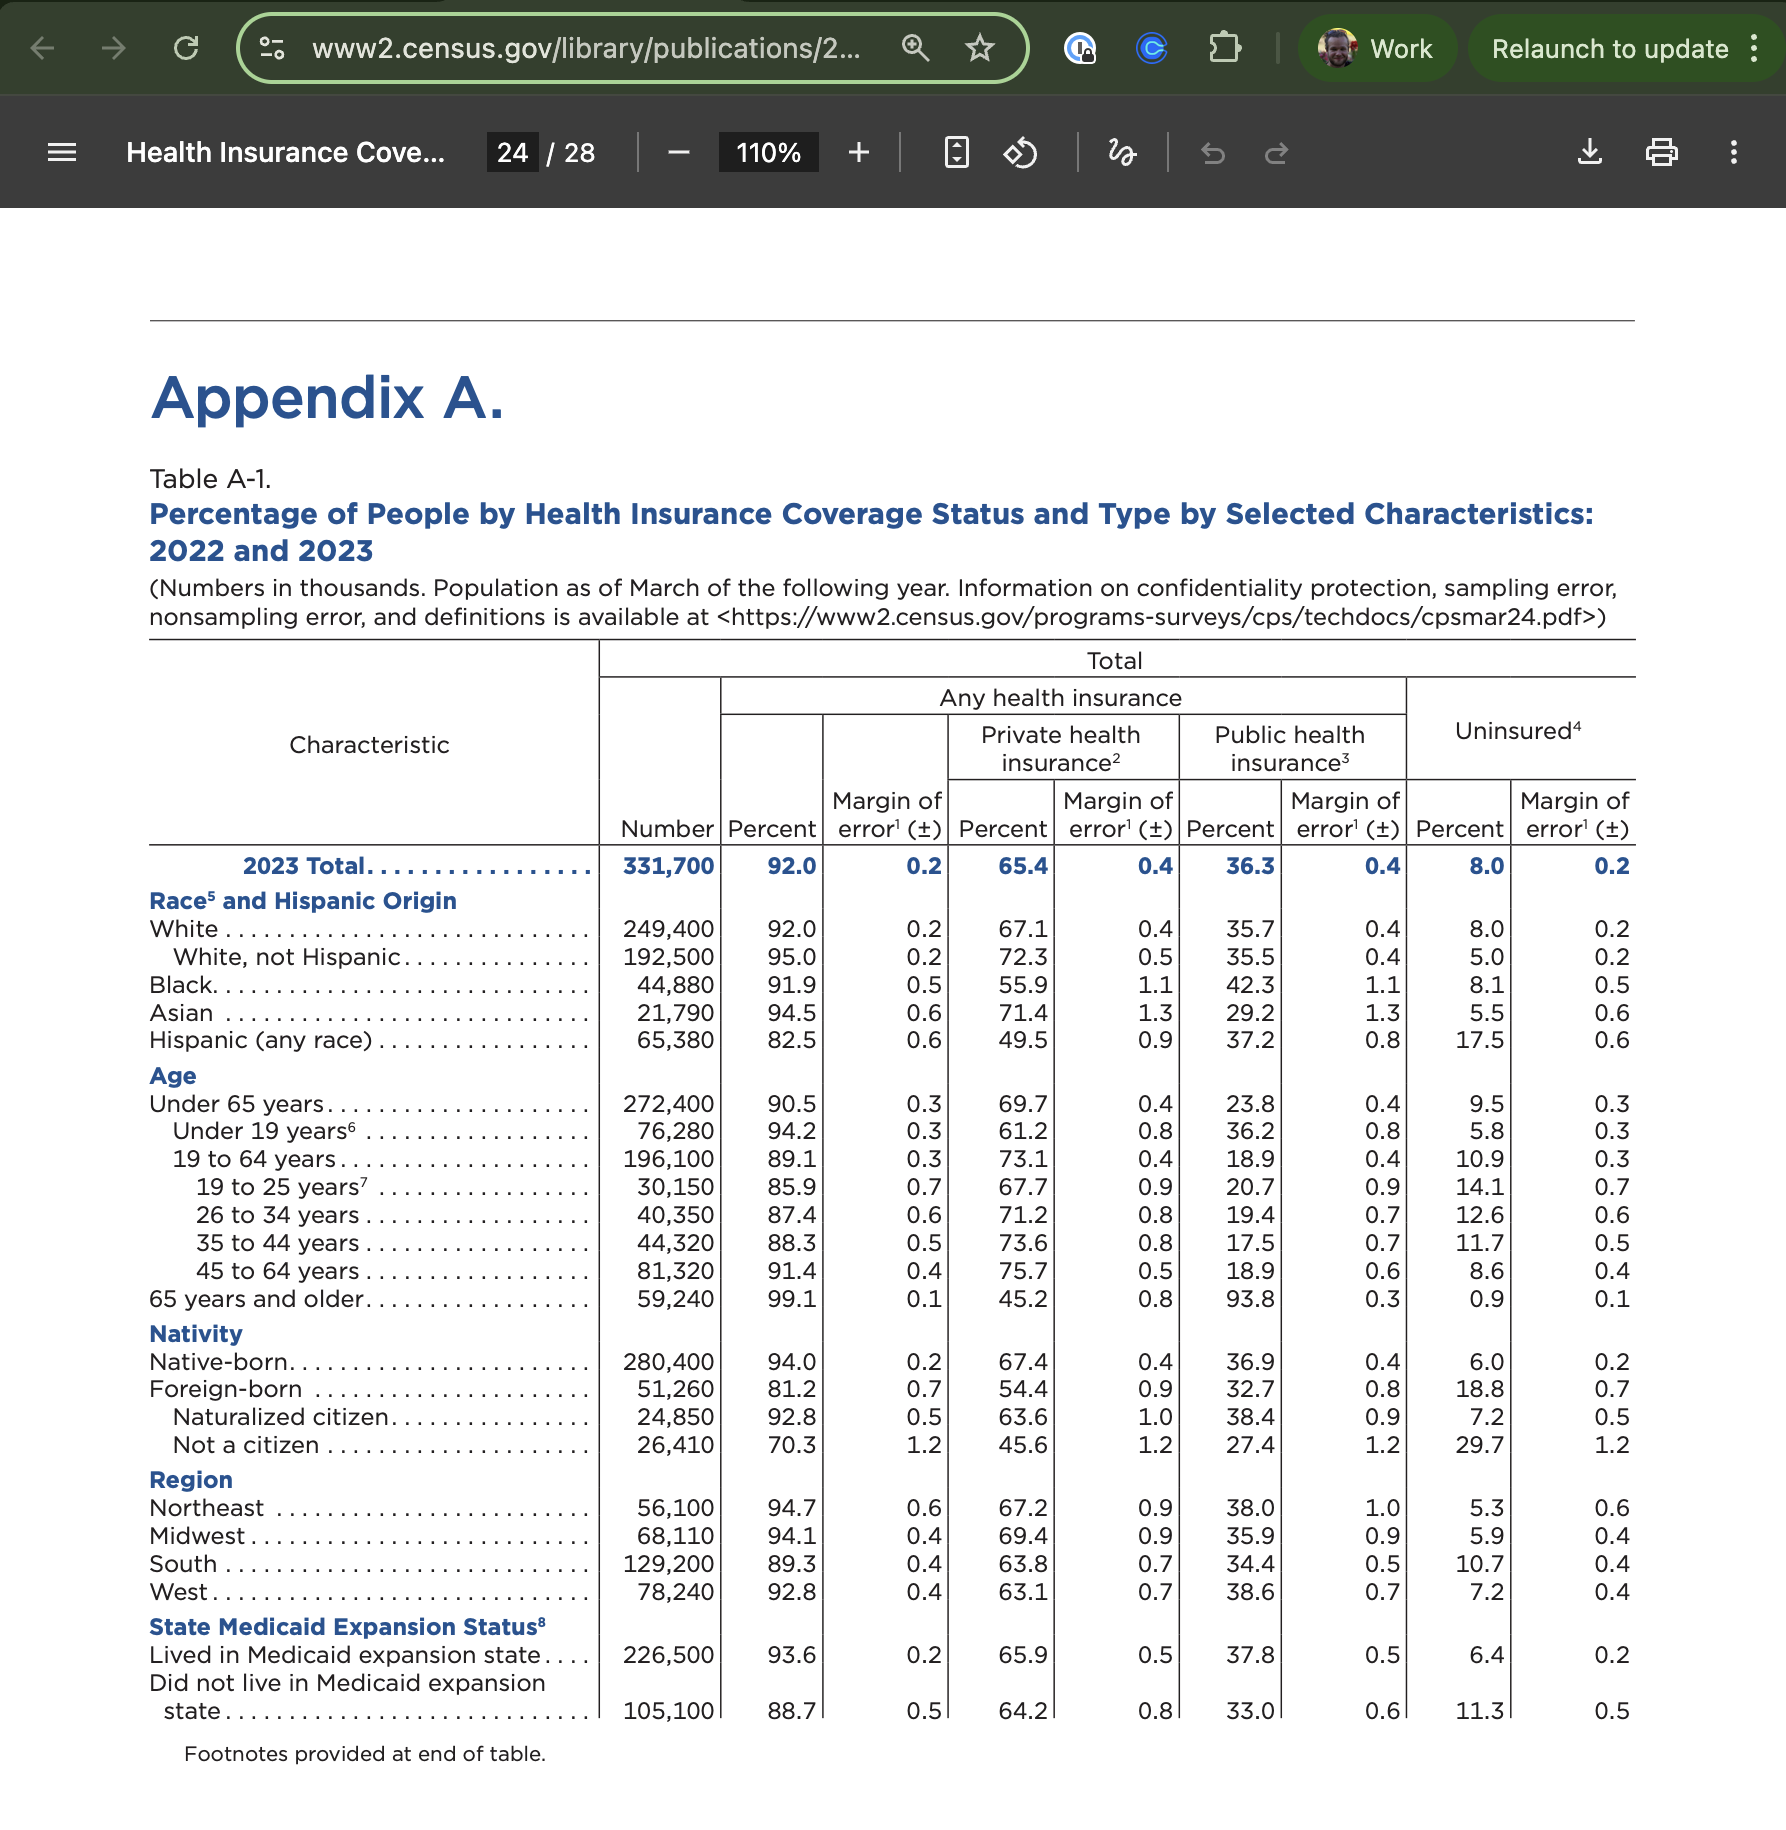Click the Health Insurance Cove... document title
Screen dimensions: 1786x1830
[285, 152]
